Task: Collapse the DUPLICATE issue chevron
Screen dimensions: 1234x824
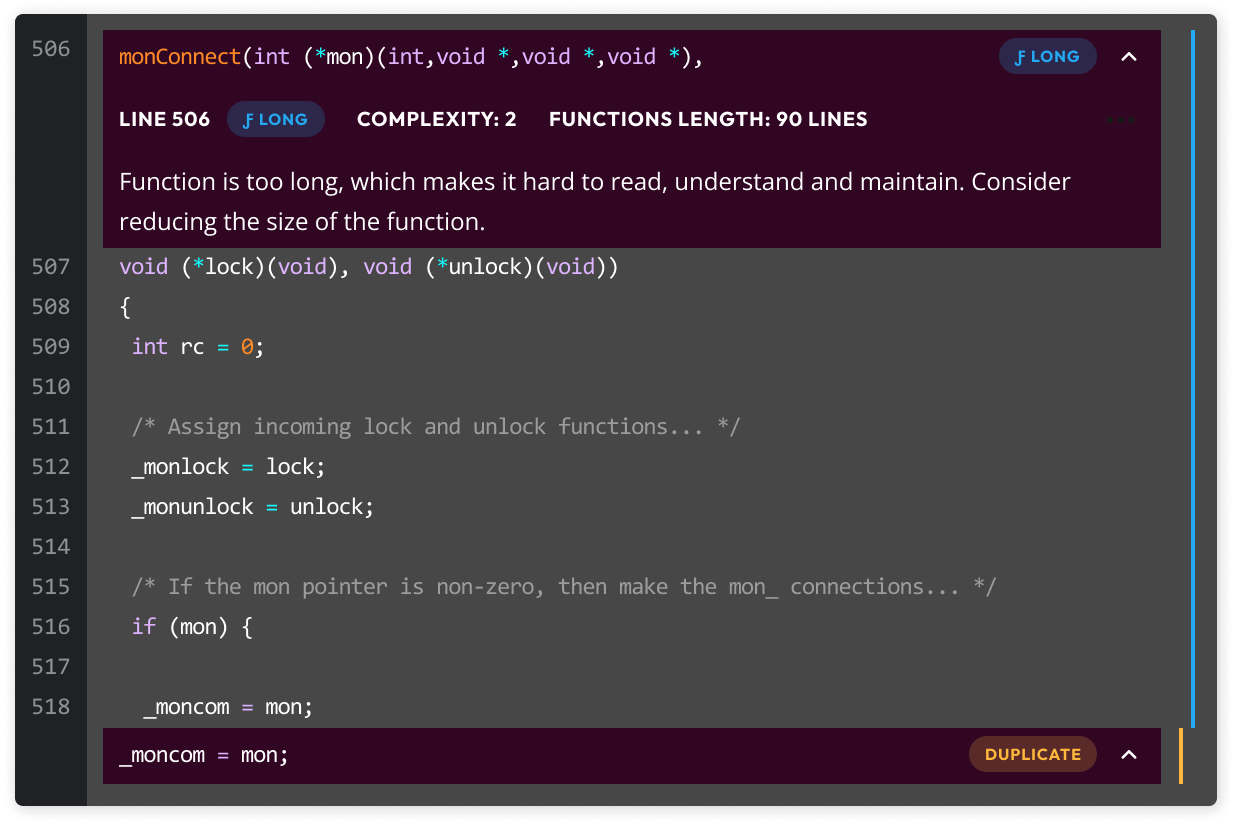Action: pos(1129,755)
